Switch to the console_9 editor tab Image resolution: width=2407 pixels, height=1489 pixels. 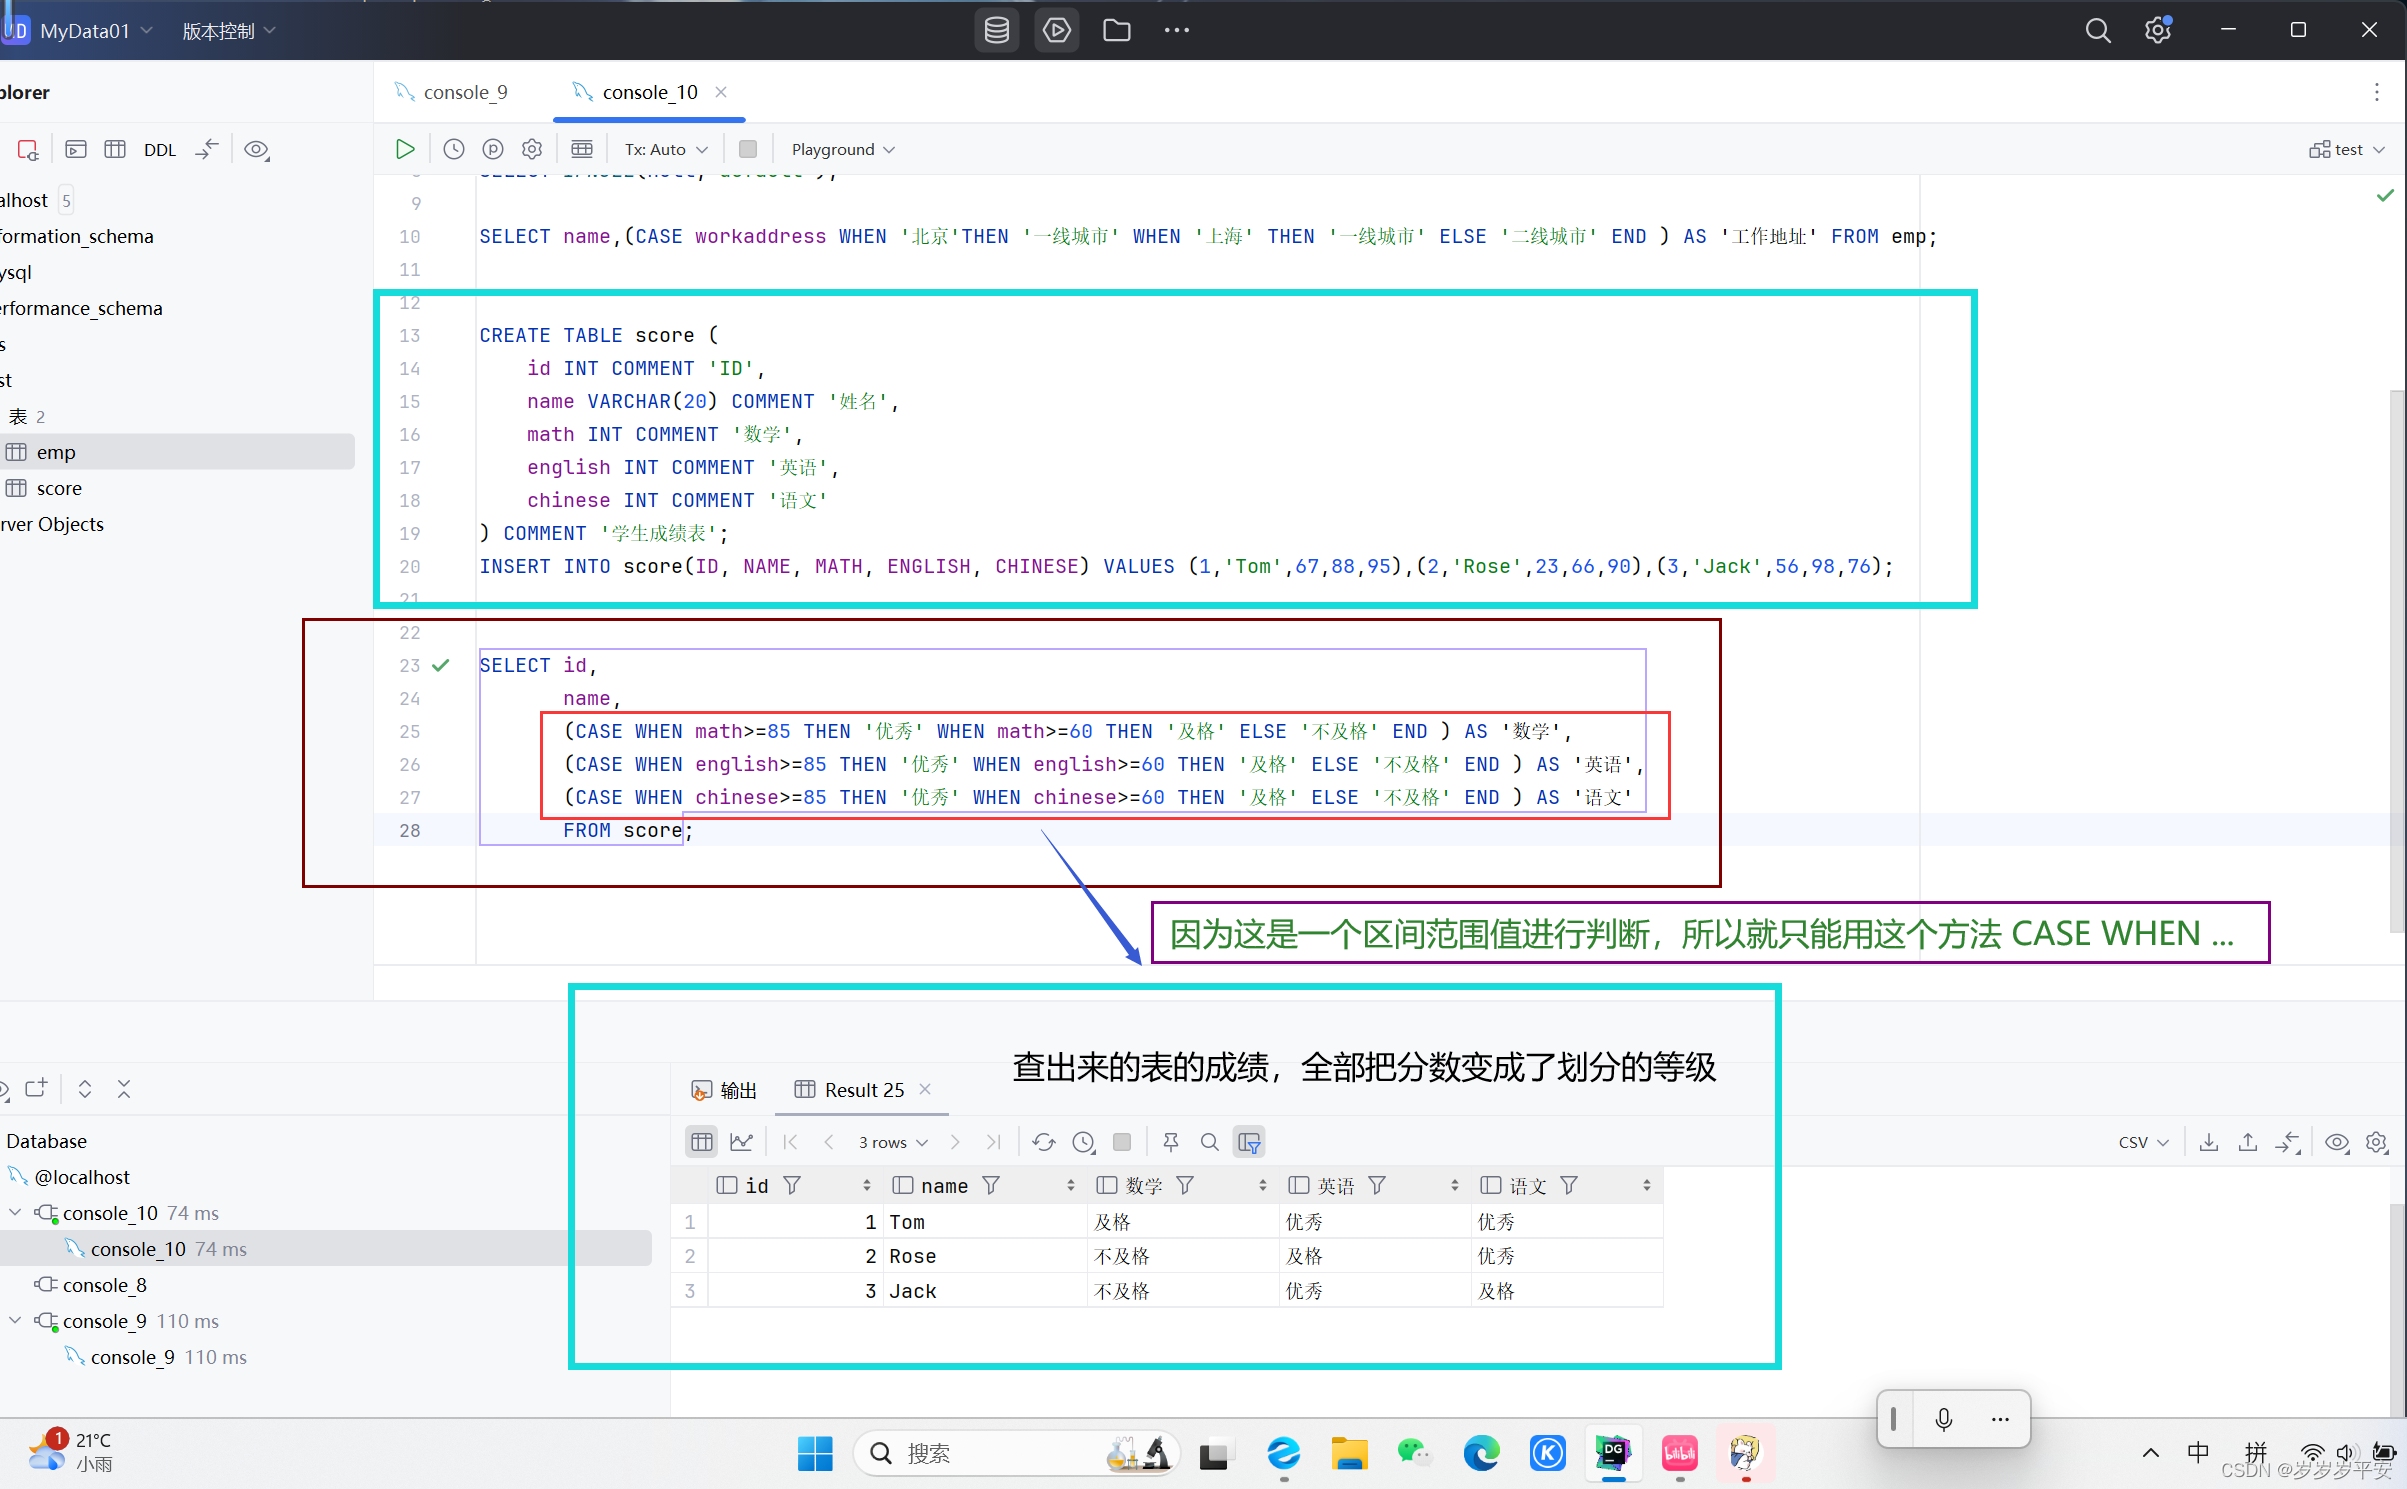click(x=464, y=92)
